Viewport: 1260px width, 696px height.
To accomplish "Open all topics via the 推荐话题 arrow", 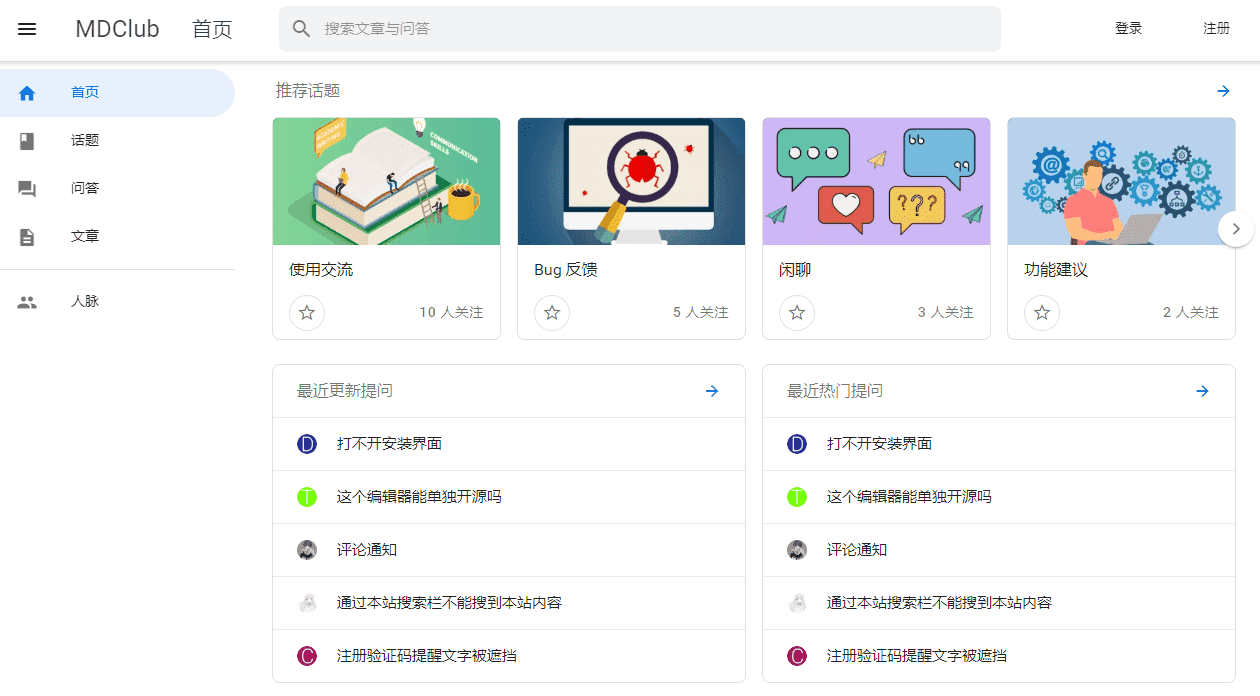I will (1223, 91).
